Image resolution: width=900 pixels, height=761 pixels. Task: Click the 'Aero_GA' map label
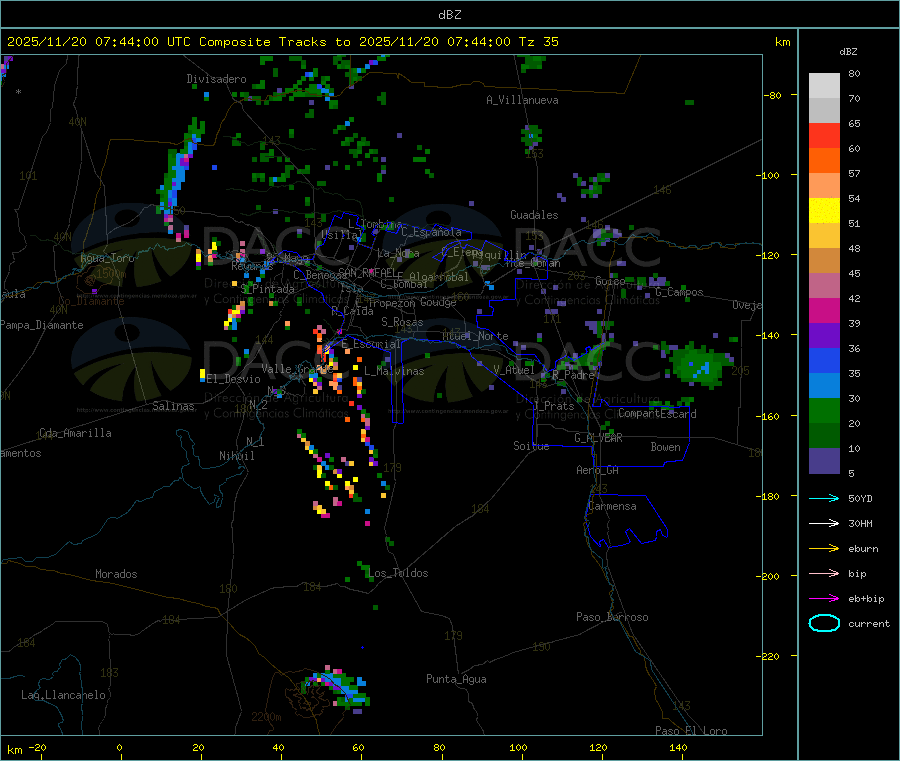[x=598, y=470]
